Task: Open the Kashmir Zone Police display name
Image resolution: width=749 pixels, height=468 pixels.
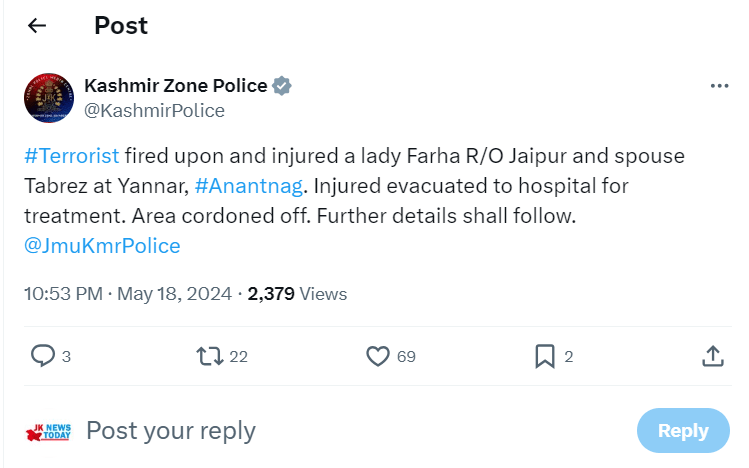Action: [176, 86]
